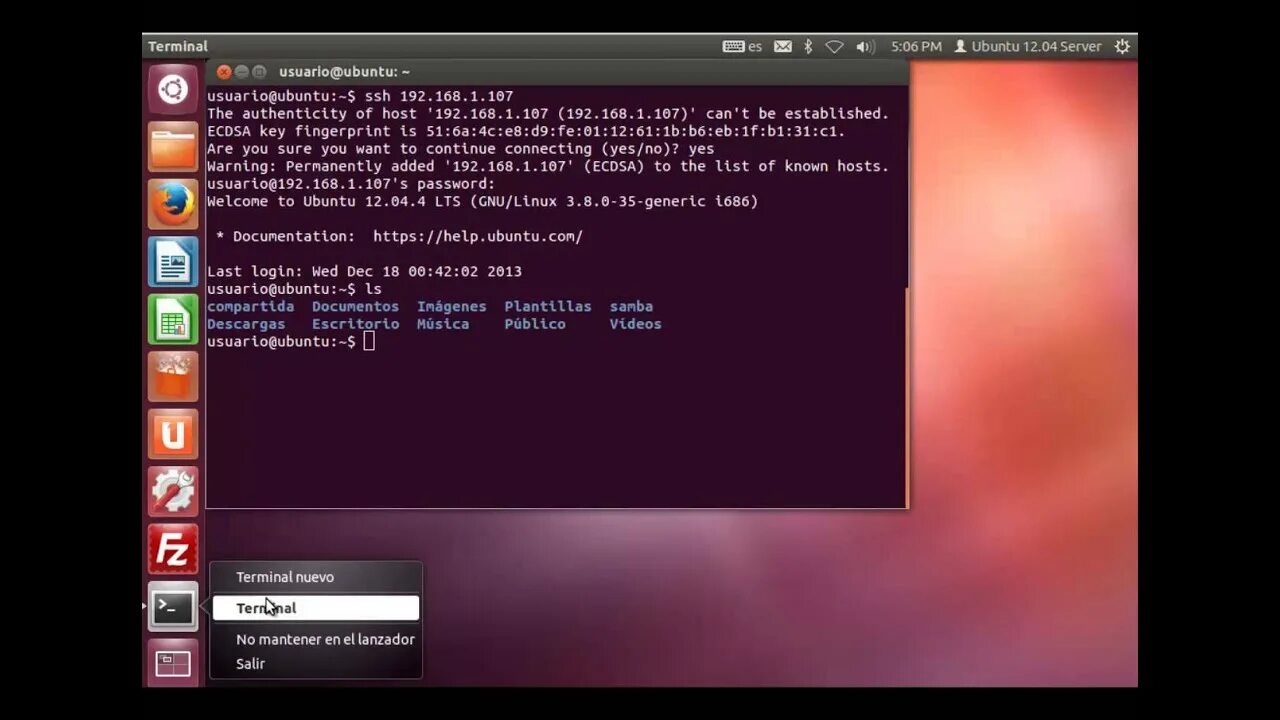Launch FileZilla from the launcher
The height and width of the screenshot is (720, 1280).
coord(173,550)
